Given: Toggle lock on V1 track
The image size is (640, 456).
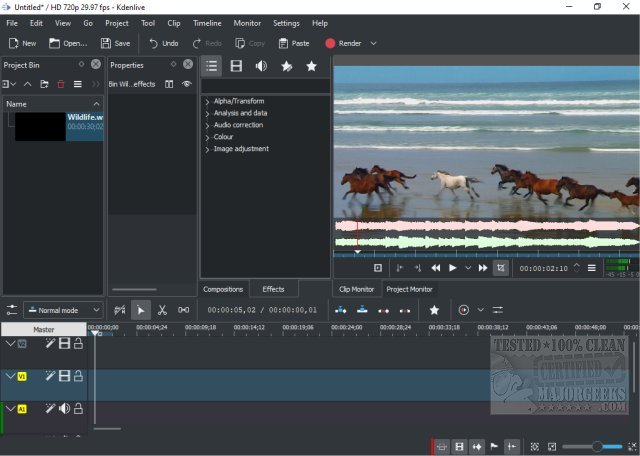Looking at the screenshot, I should point(78,376).
